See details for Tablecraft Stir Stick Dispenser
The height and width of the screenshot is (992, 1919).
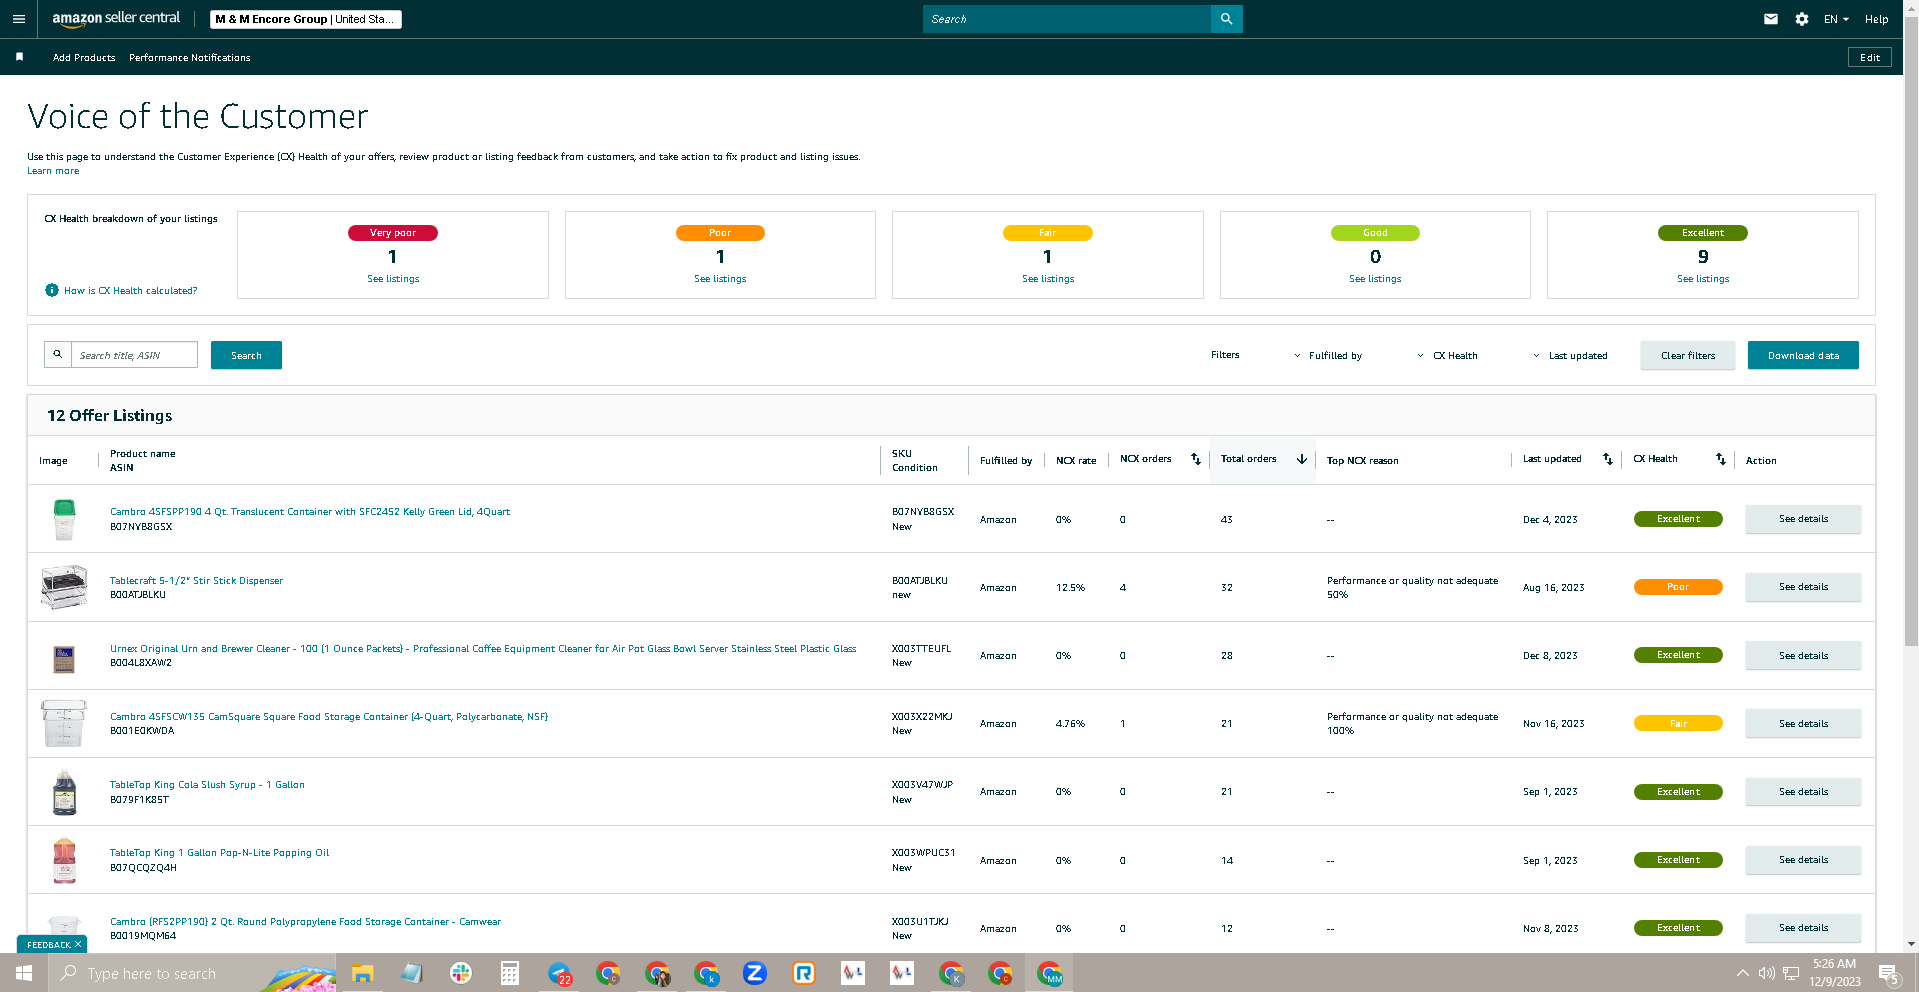(1803, 587)
